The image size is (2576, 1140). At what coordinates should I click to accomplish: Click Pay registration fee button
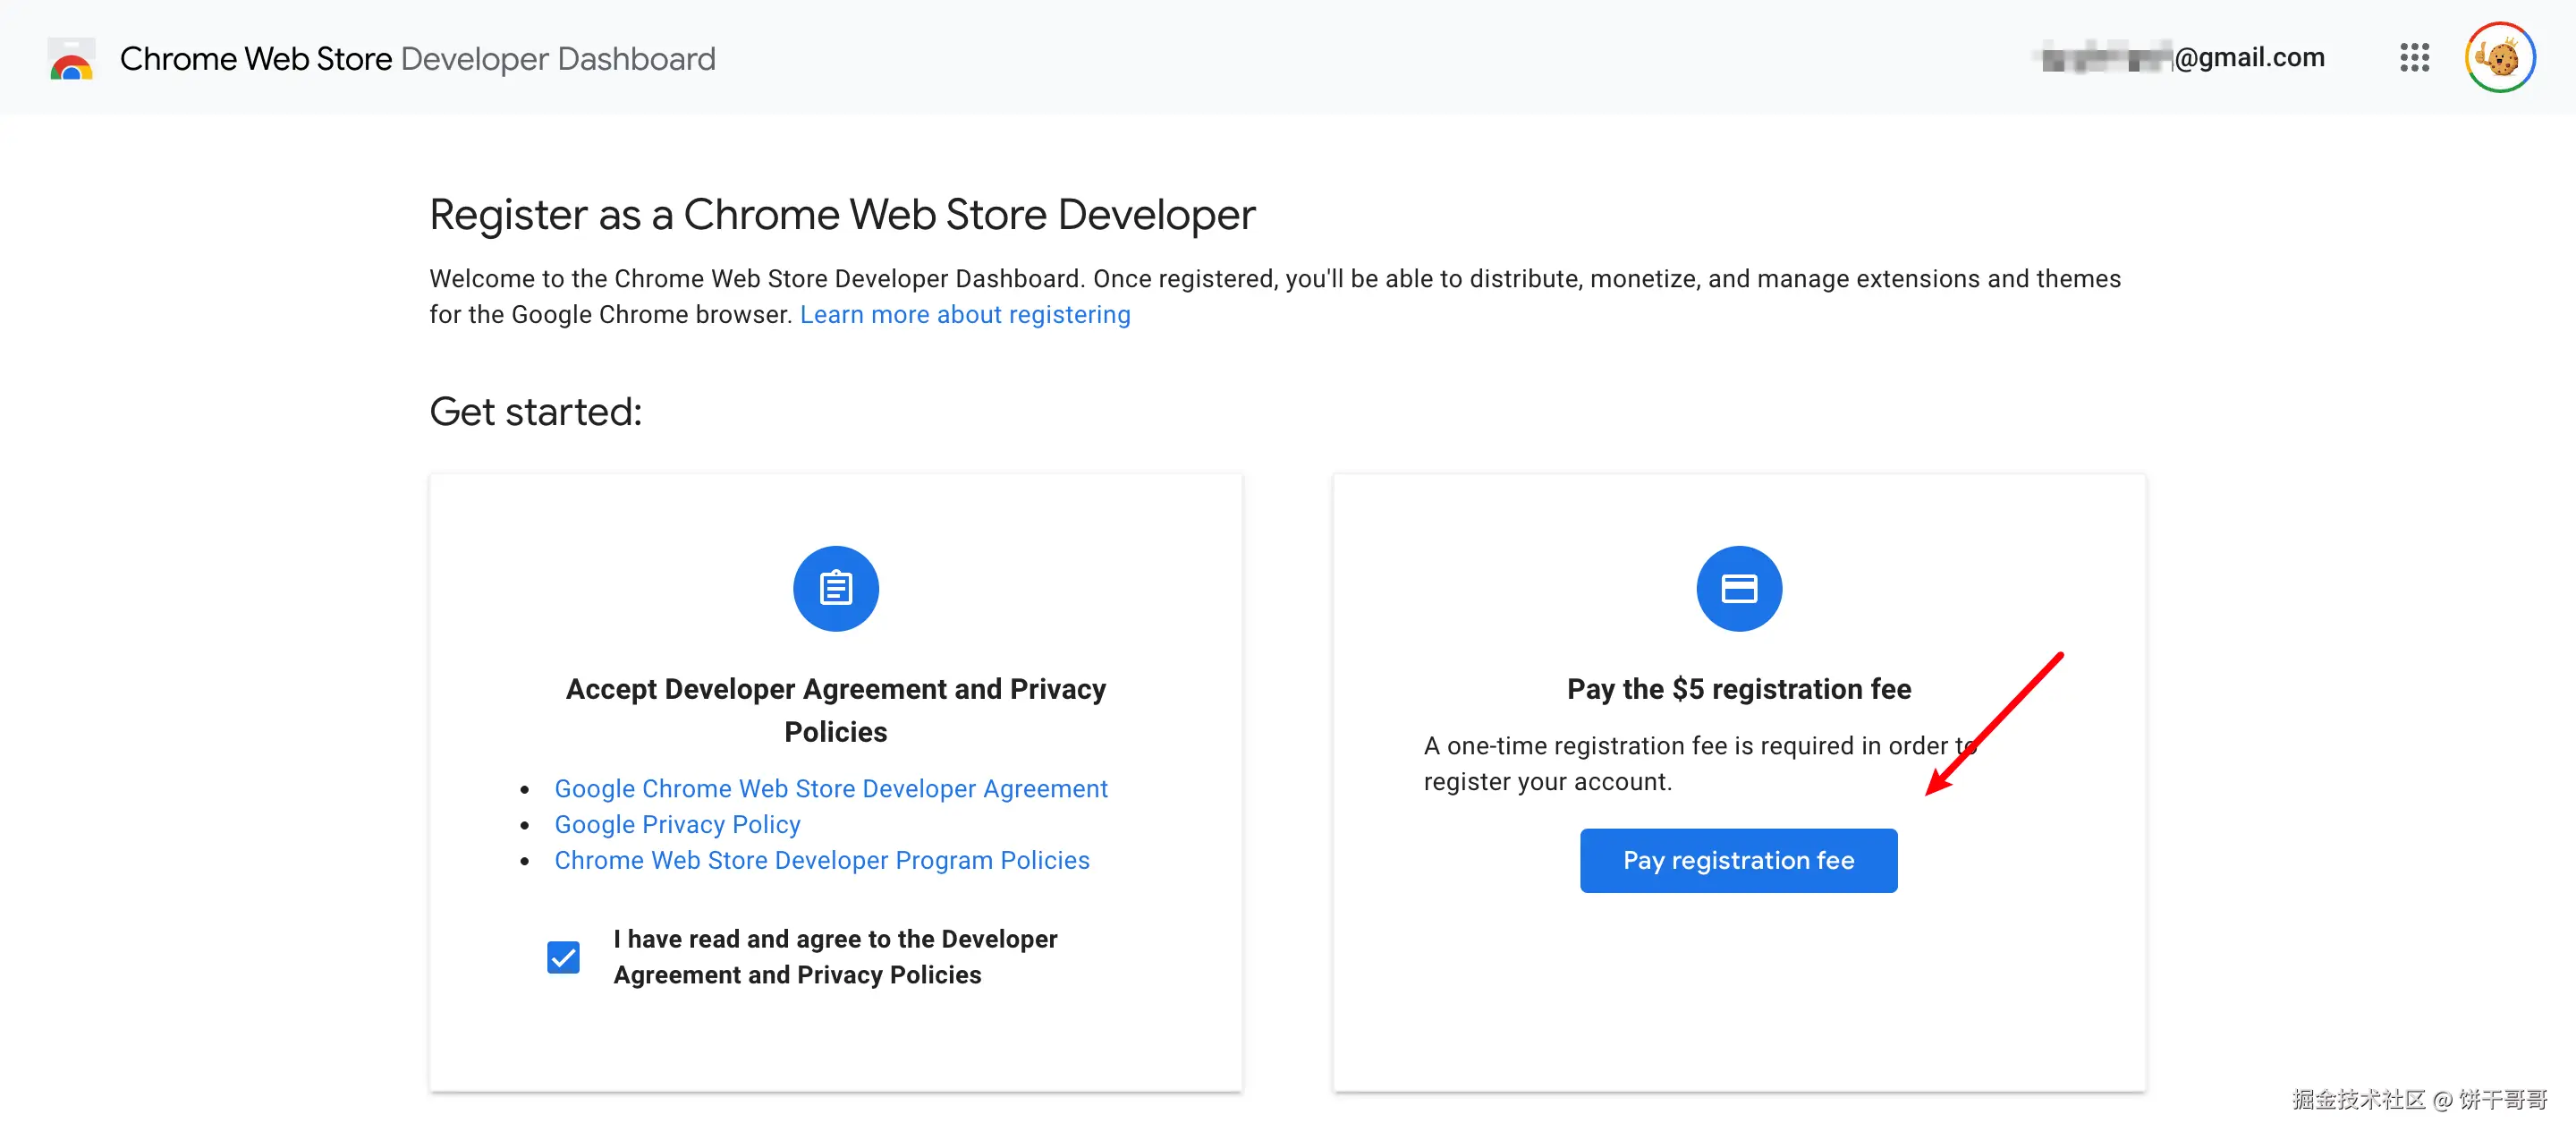tap(1738, 860)
